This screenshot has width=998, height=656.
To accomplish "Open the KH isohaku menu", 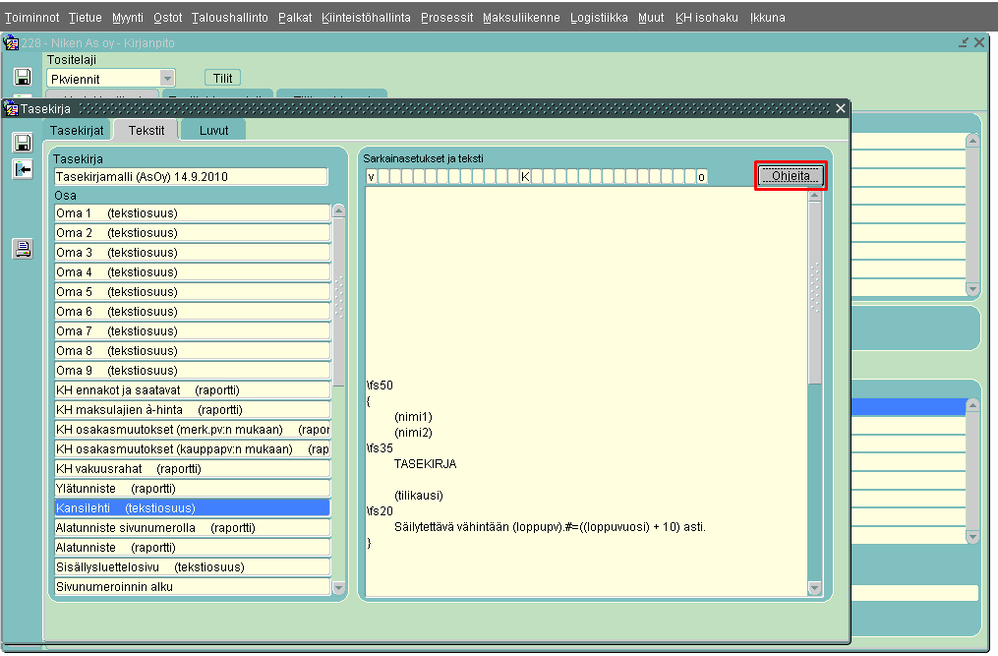I will 707,18.
